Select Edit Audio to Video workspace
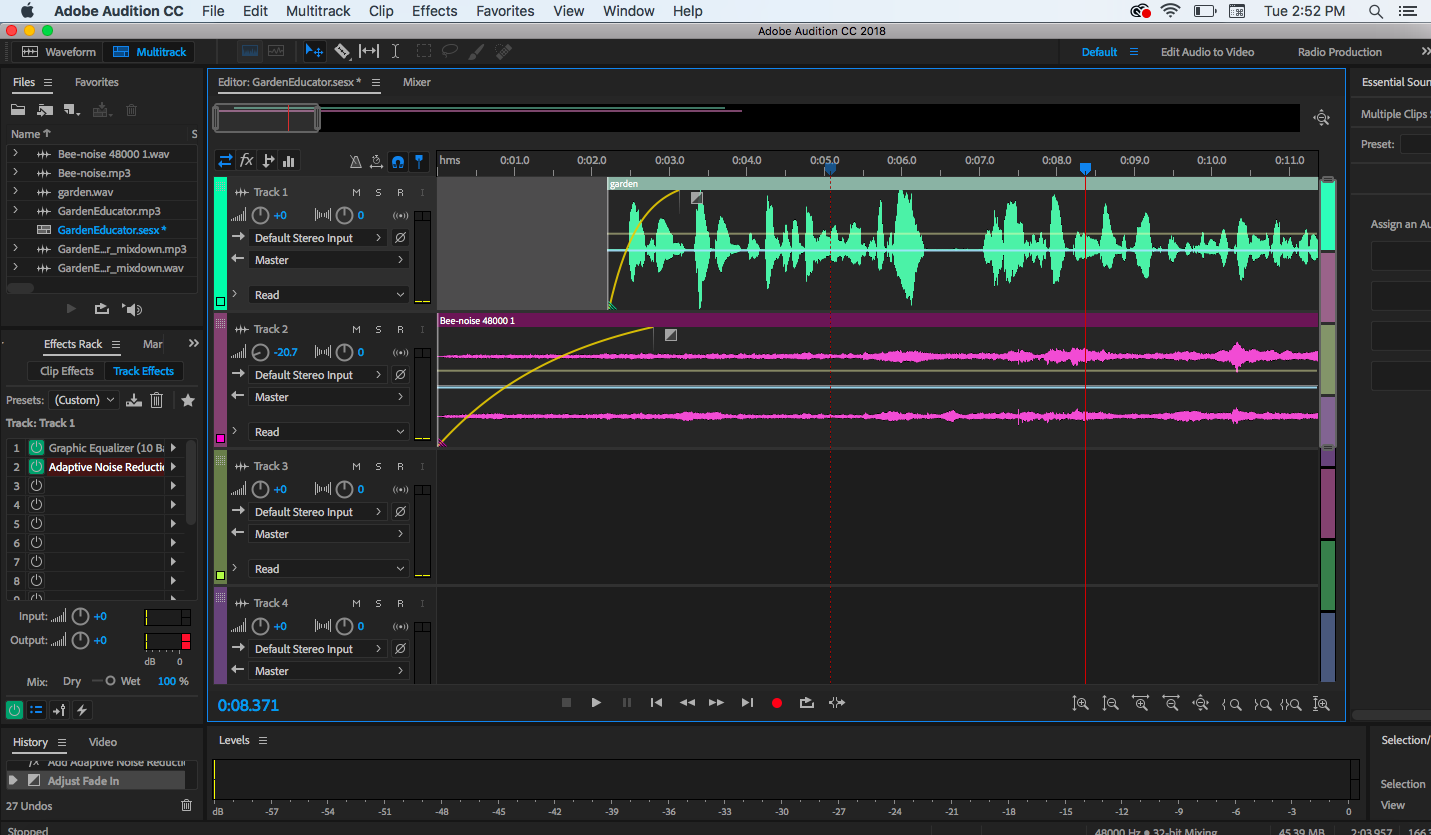This screenshot has height=835, width=1431. (x=1207, y=52)
